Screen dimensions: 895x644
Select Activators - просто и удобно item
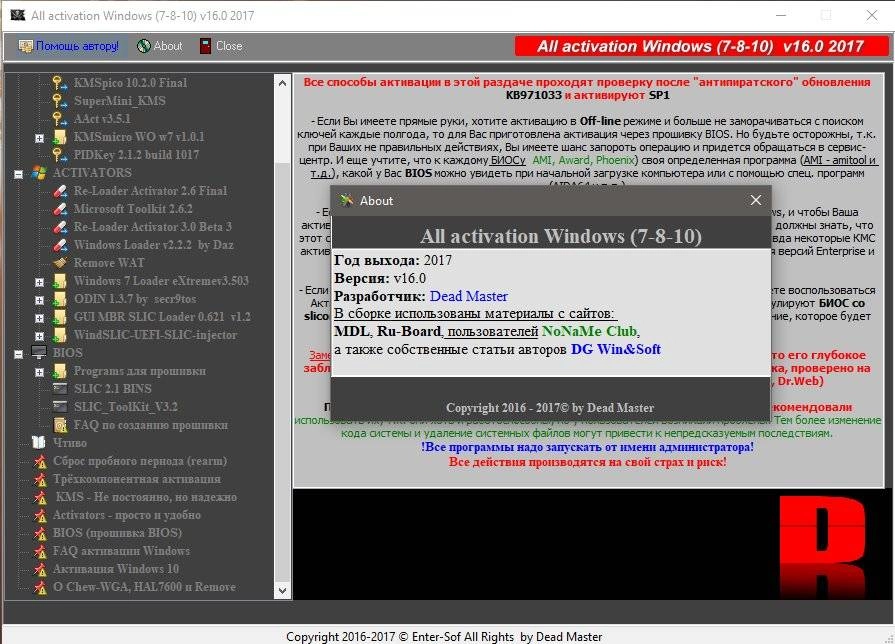(127, 515)
